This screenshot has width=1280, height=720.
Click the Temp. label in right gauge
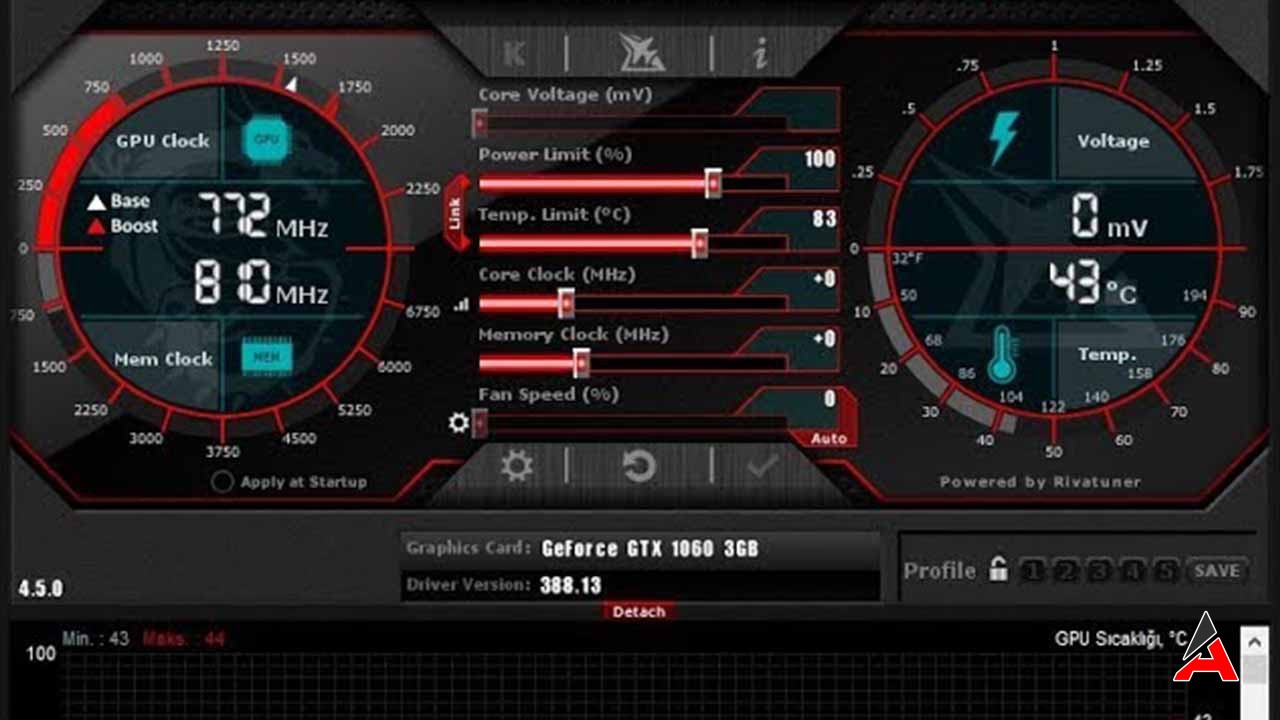1107,355
